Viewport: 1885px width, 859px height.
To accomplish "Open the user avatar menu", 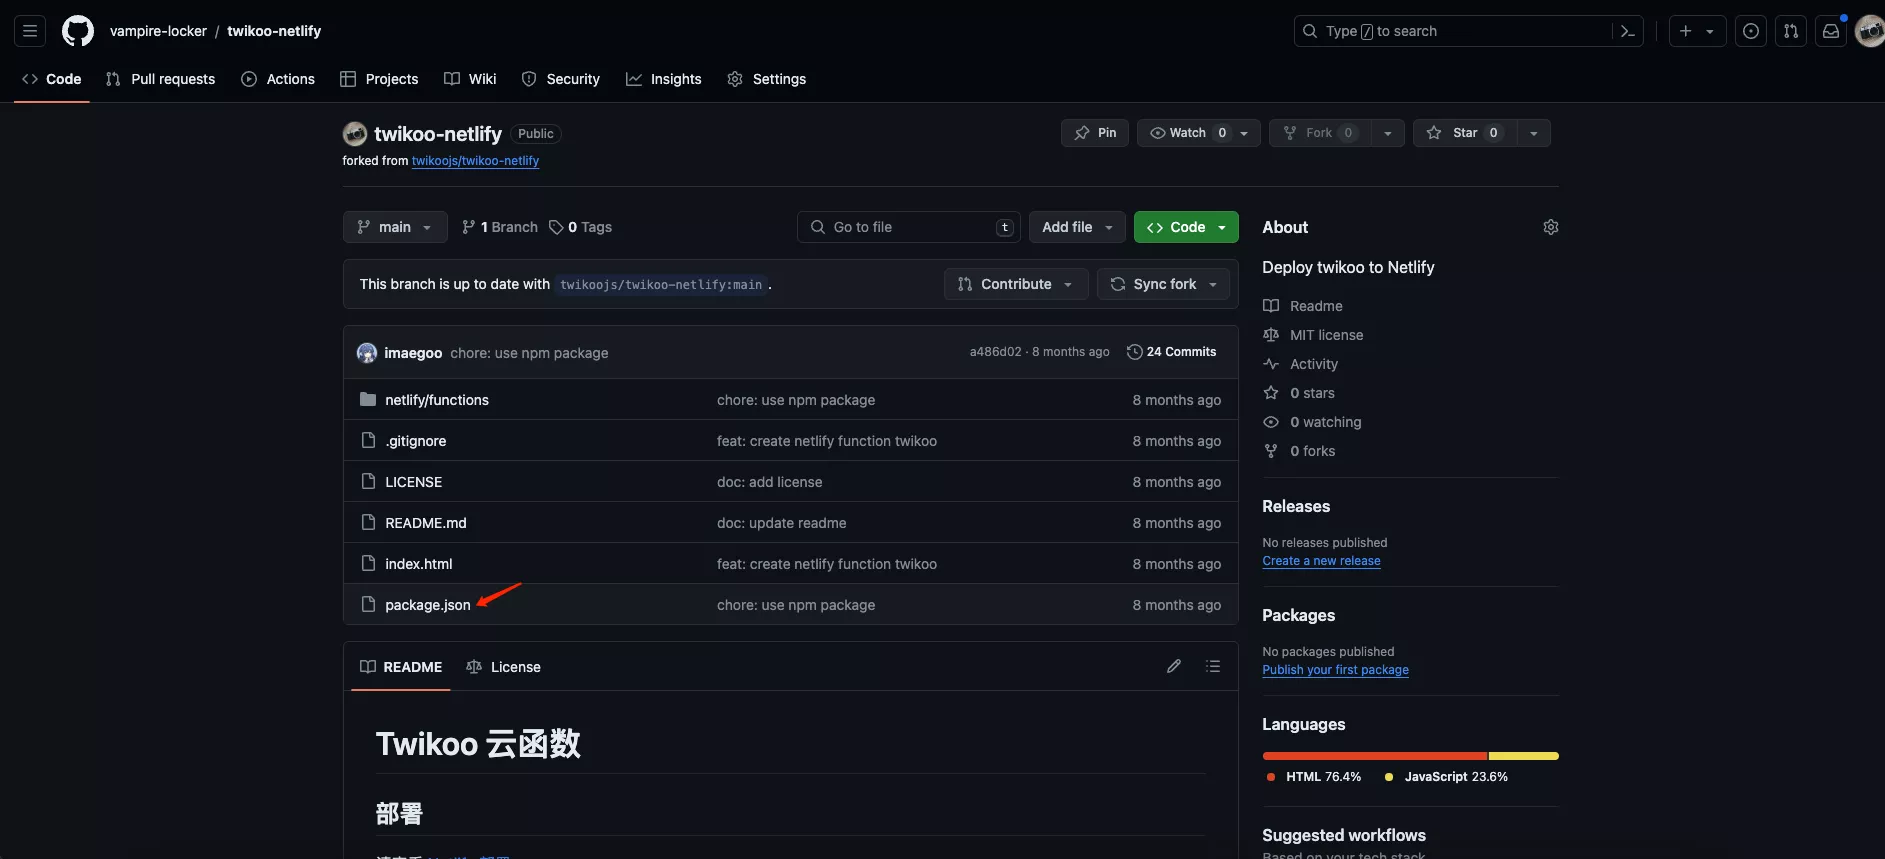I will coord(1870,31).
